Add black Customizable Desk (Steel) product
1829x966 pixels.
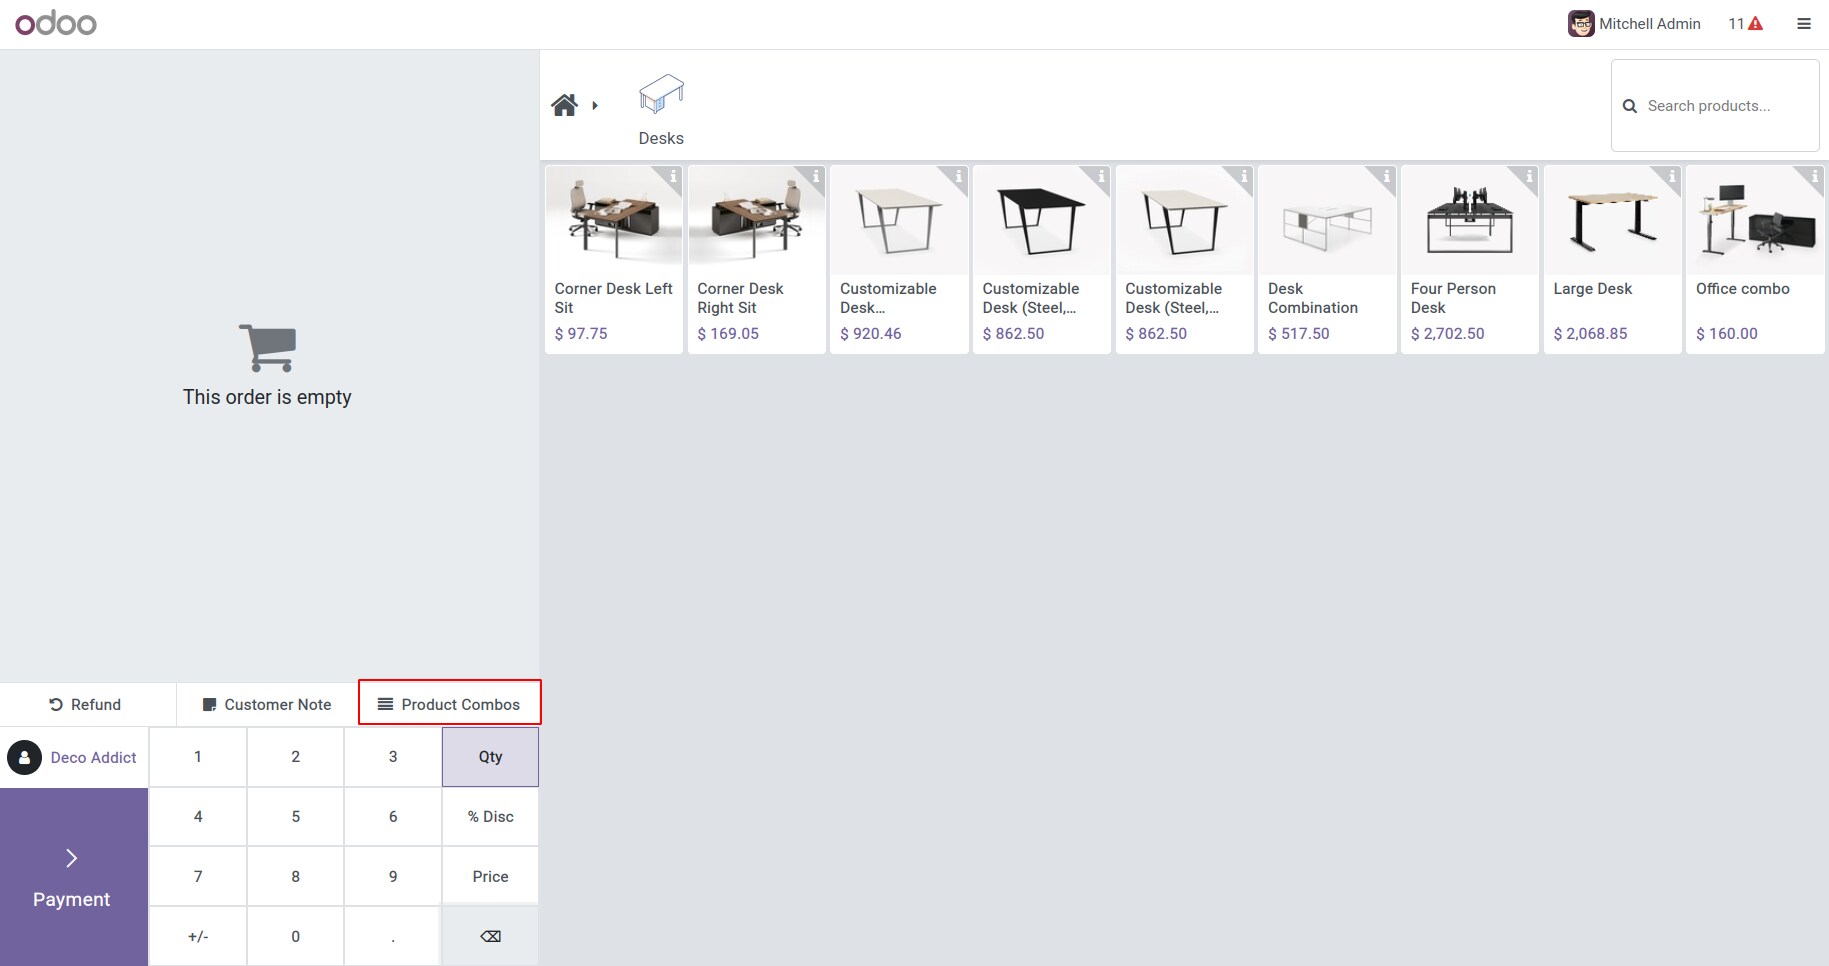(1042, 260)
